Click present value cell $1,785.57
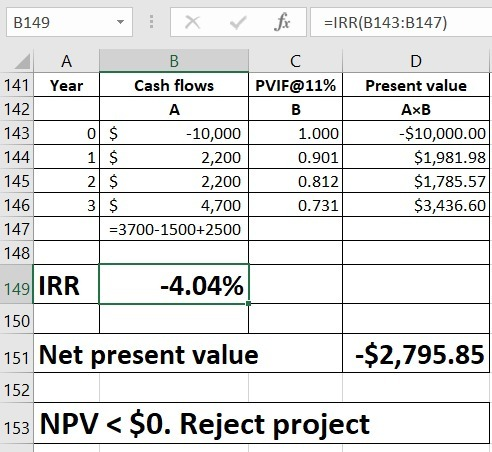The width and height of the screenshot is (492, 452). click(x=416, y=181)
